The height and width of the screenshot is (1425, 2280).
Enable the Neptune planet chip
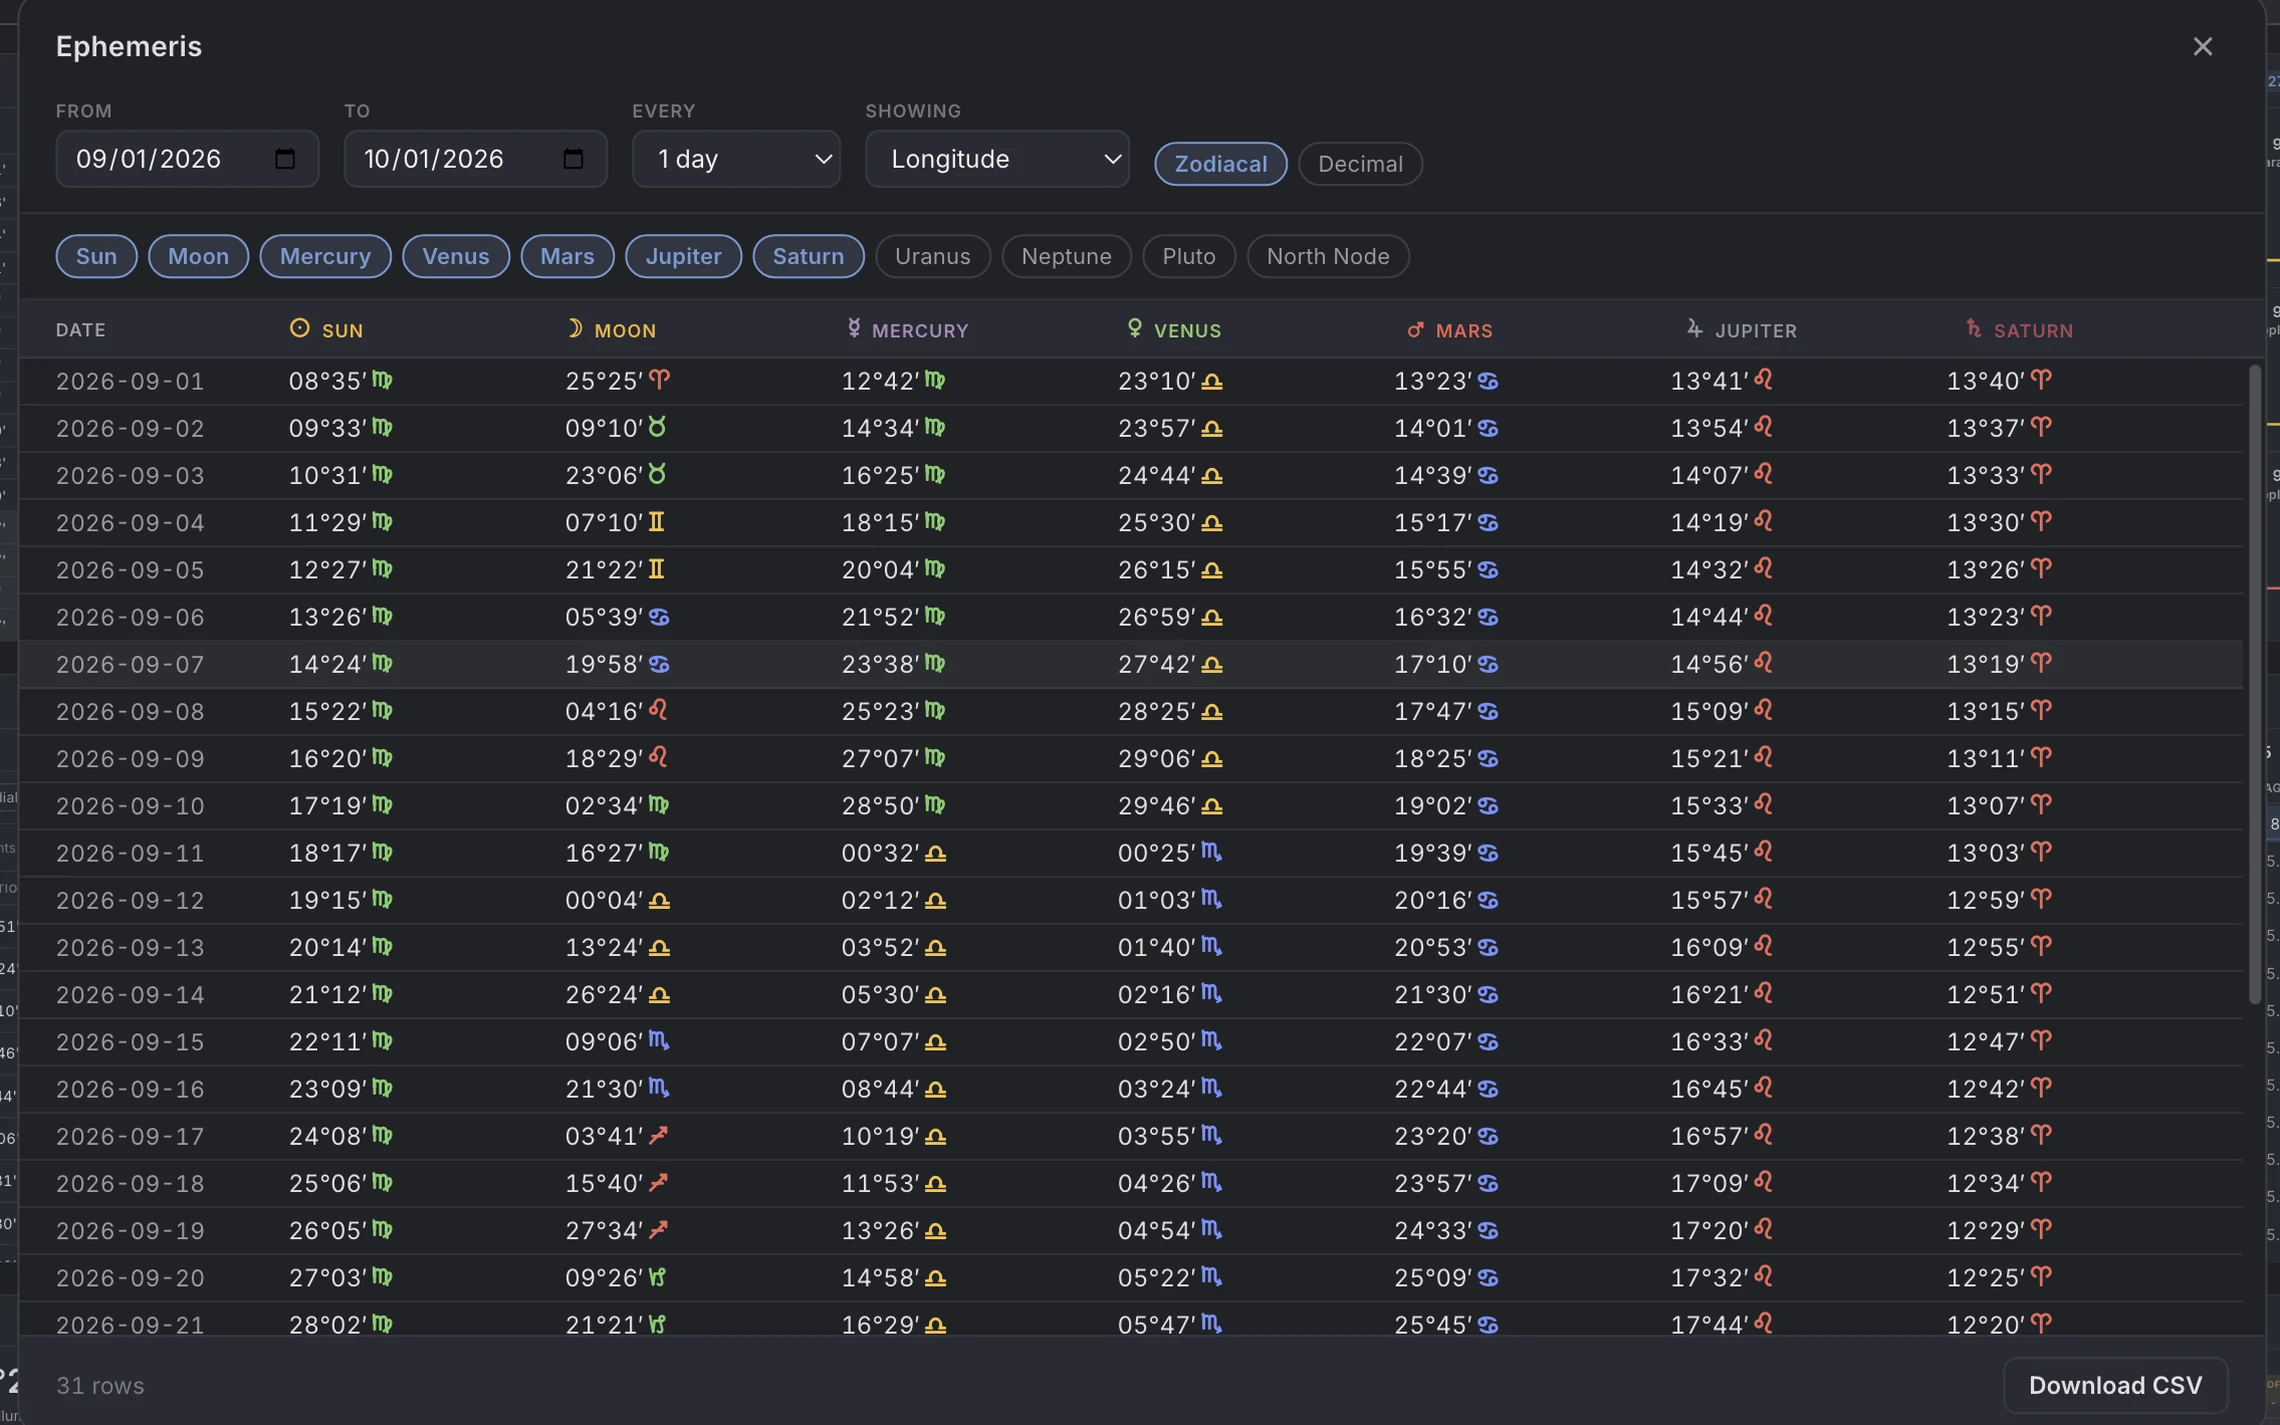point(1066,256)
